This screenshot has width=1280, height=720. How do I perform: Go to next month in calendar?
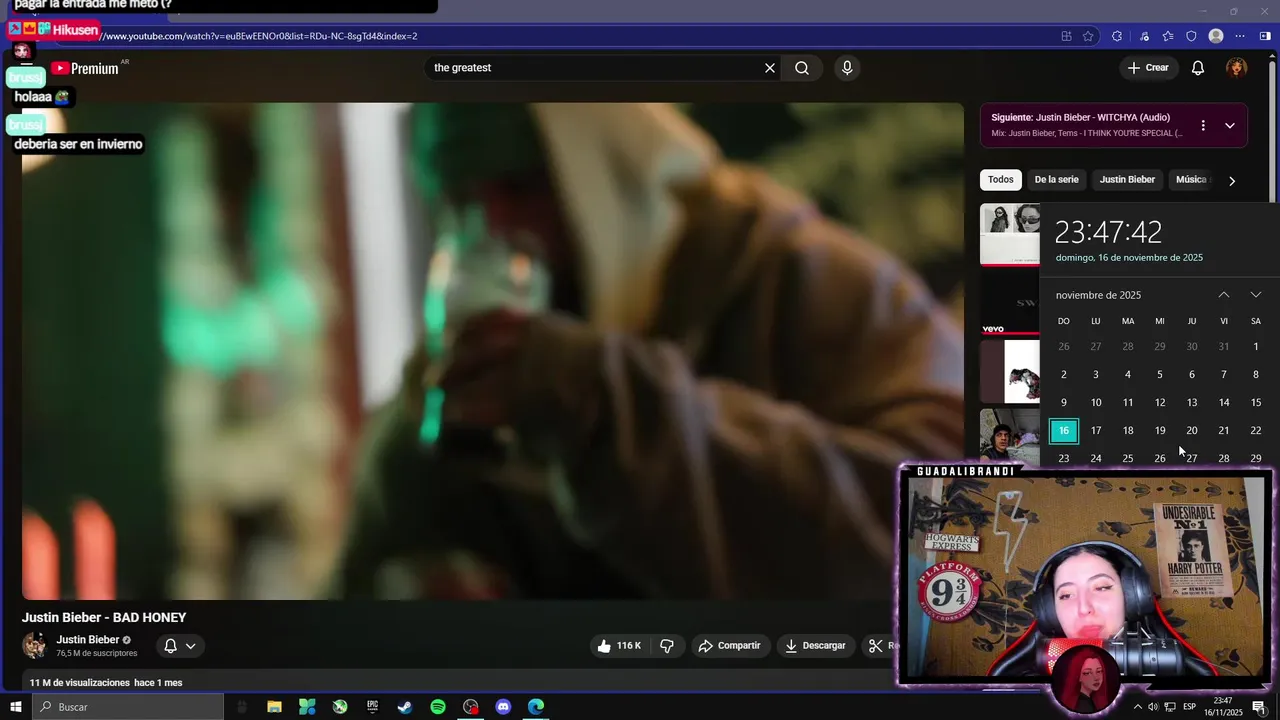tap(1256, 295)
